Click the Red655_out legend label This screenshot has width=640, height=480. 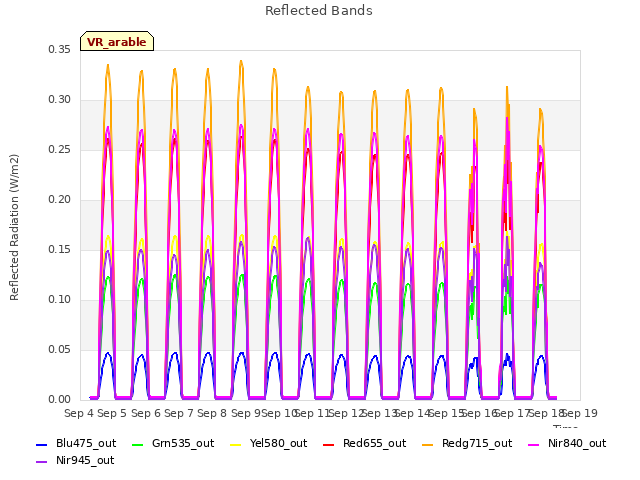375,443
